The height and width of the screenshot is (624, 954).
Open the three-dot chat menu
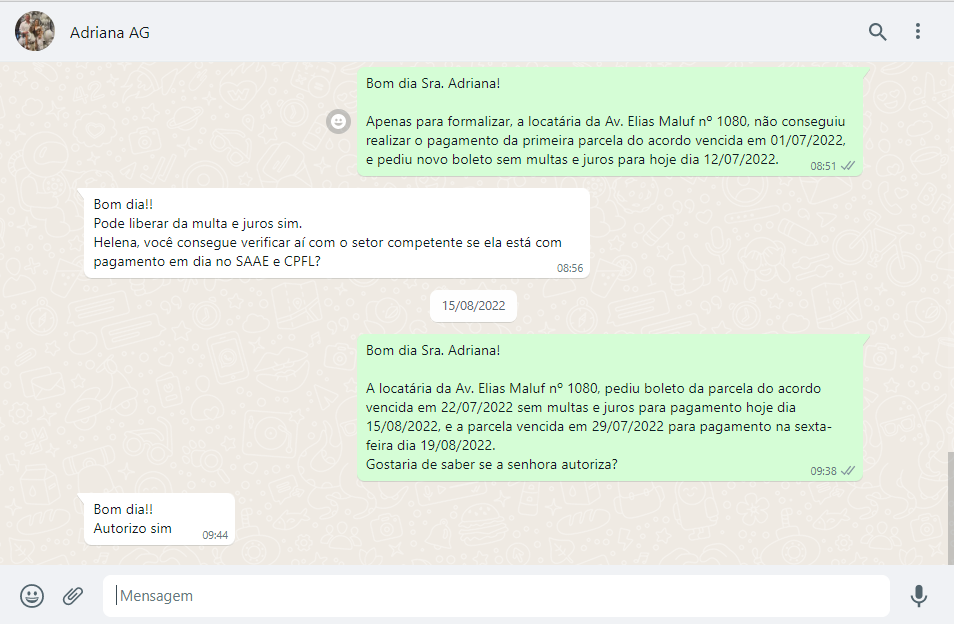(918, 32)
